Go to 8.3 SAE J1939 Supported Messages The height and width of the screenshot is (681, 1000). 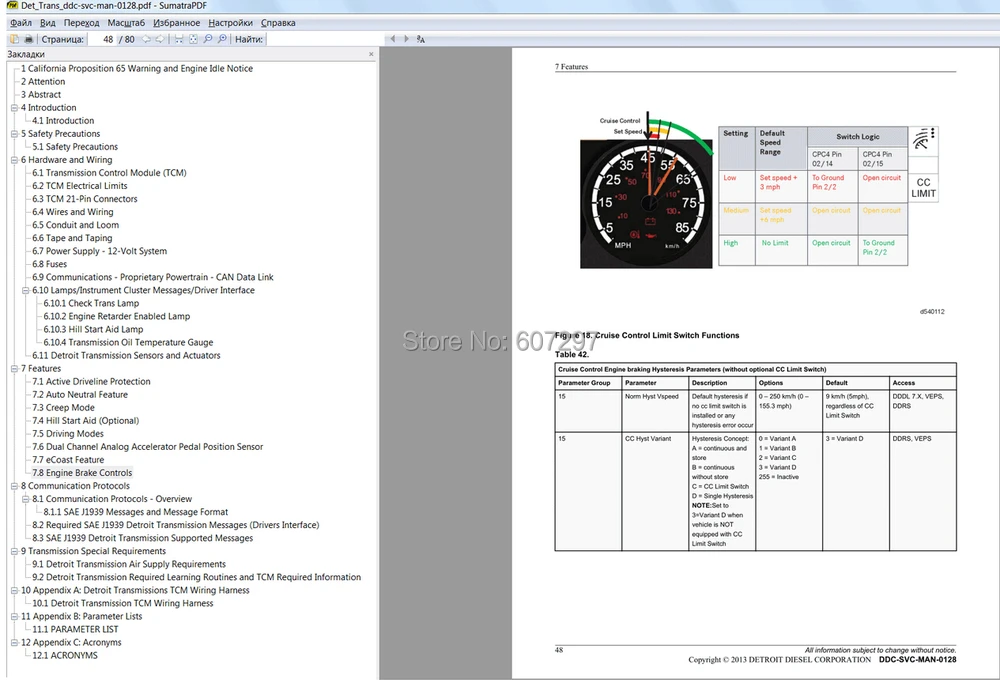[143, 538]
